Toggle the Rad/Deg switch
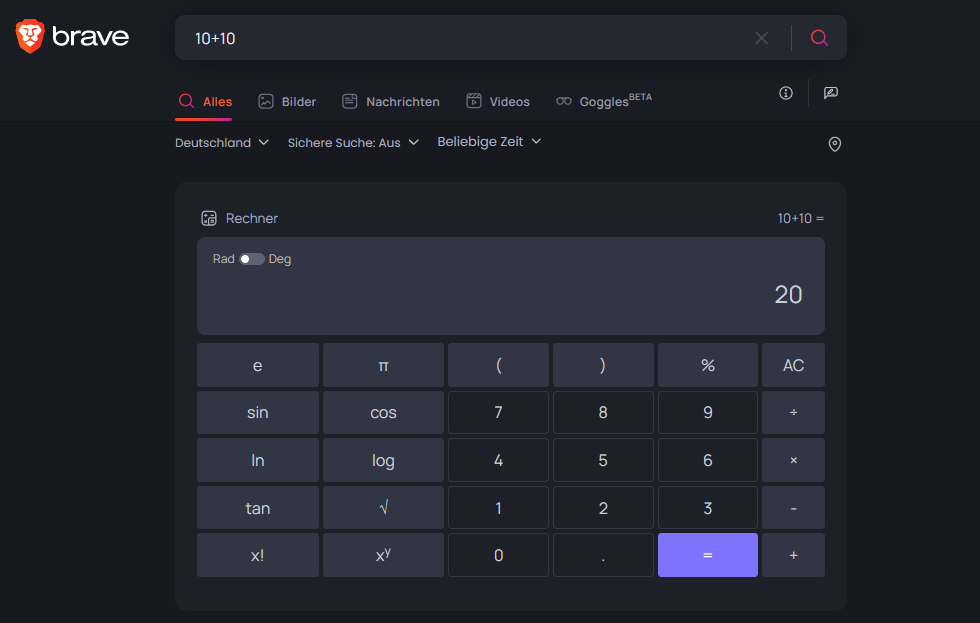This screenshot has width=980, height=623. pos(252,259)
